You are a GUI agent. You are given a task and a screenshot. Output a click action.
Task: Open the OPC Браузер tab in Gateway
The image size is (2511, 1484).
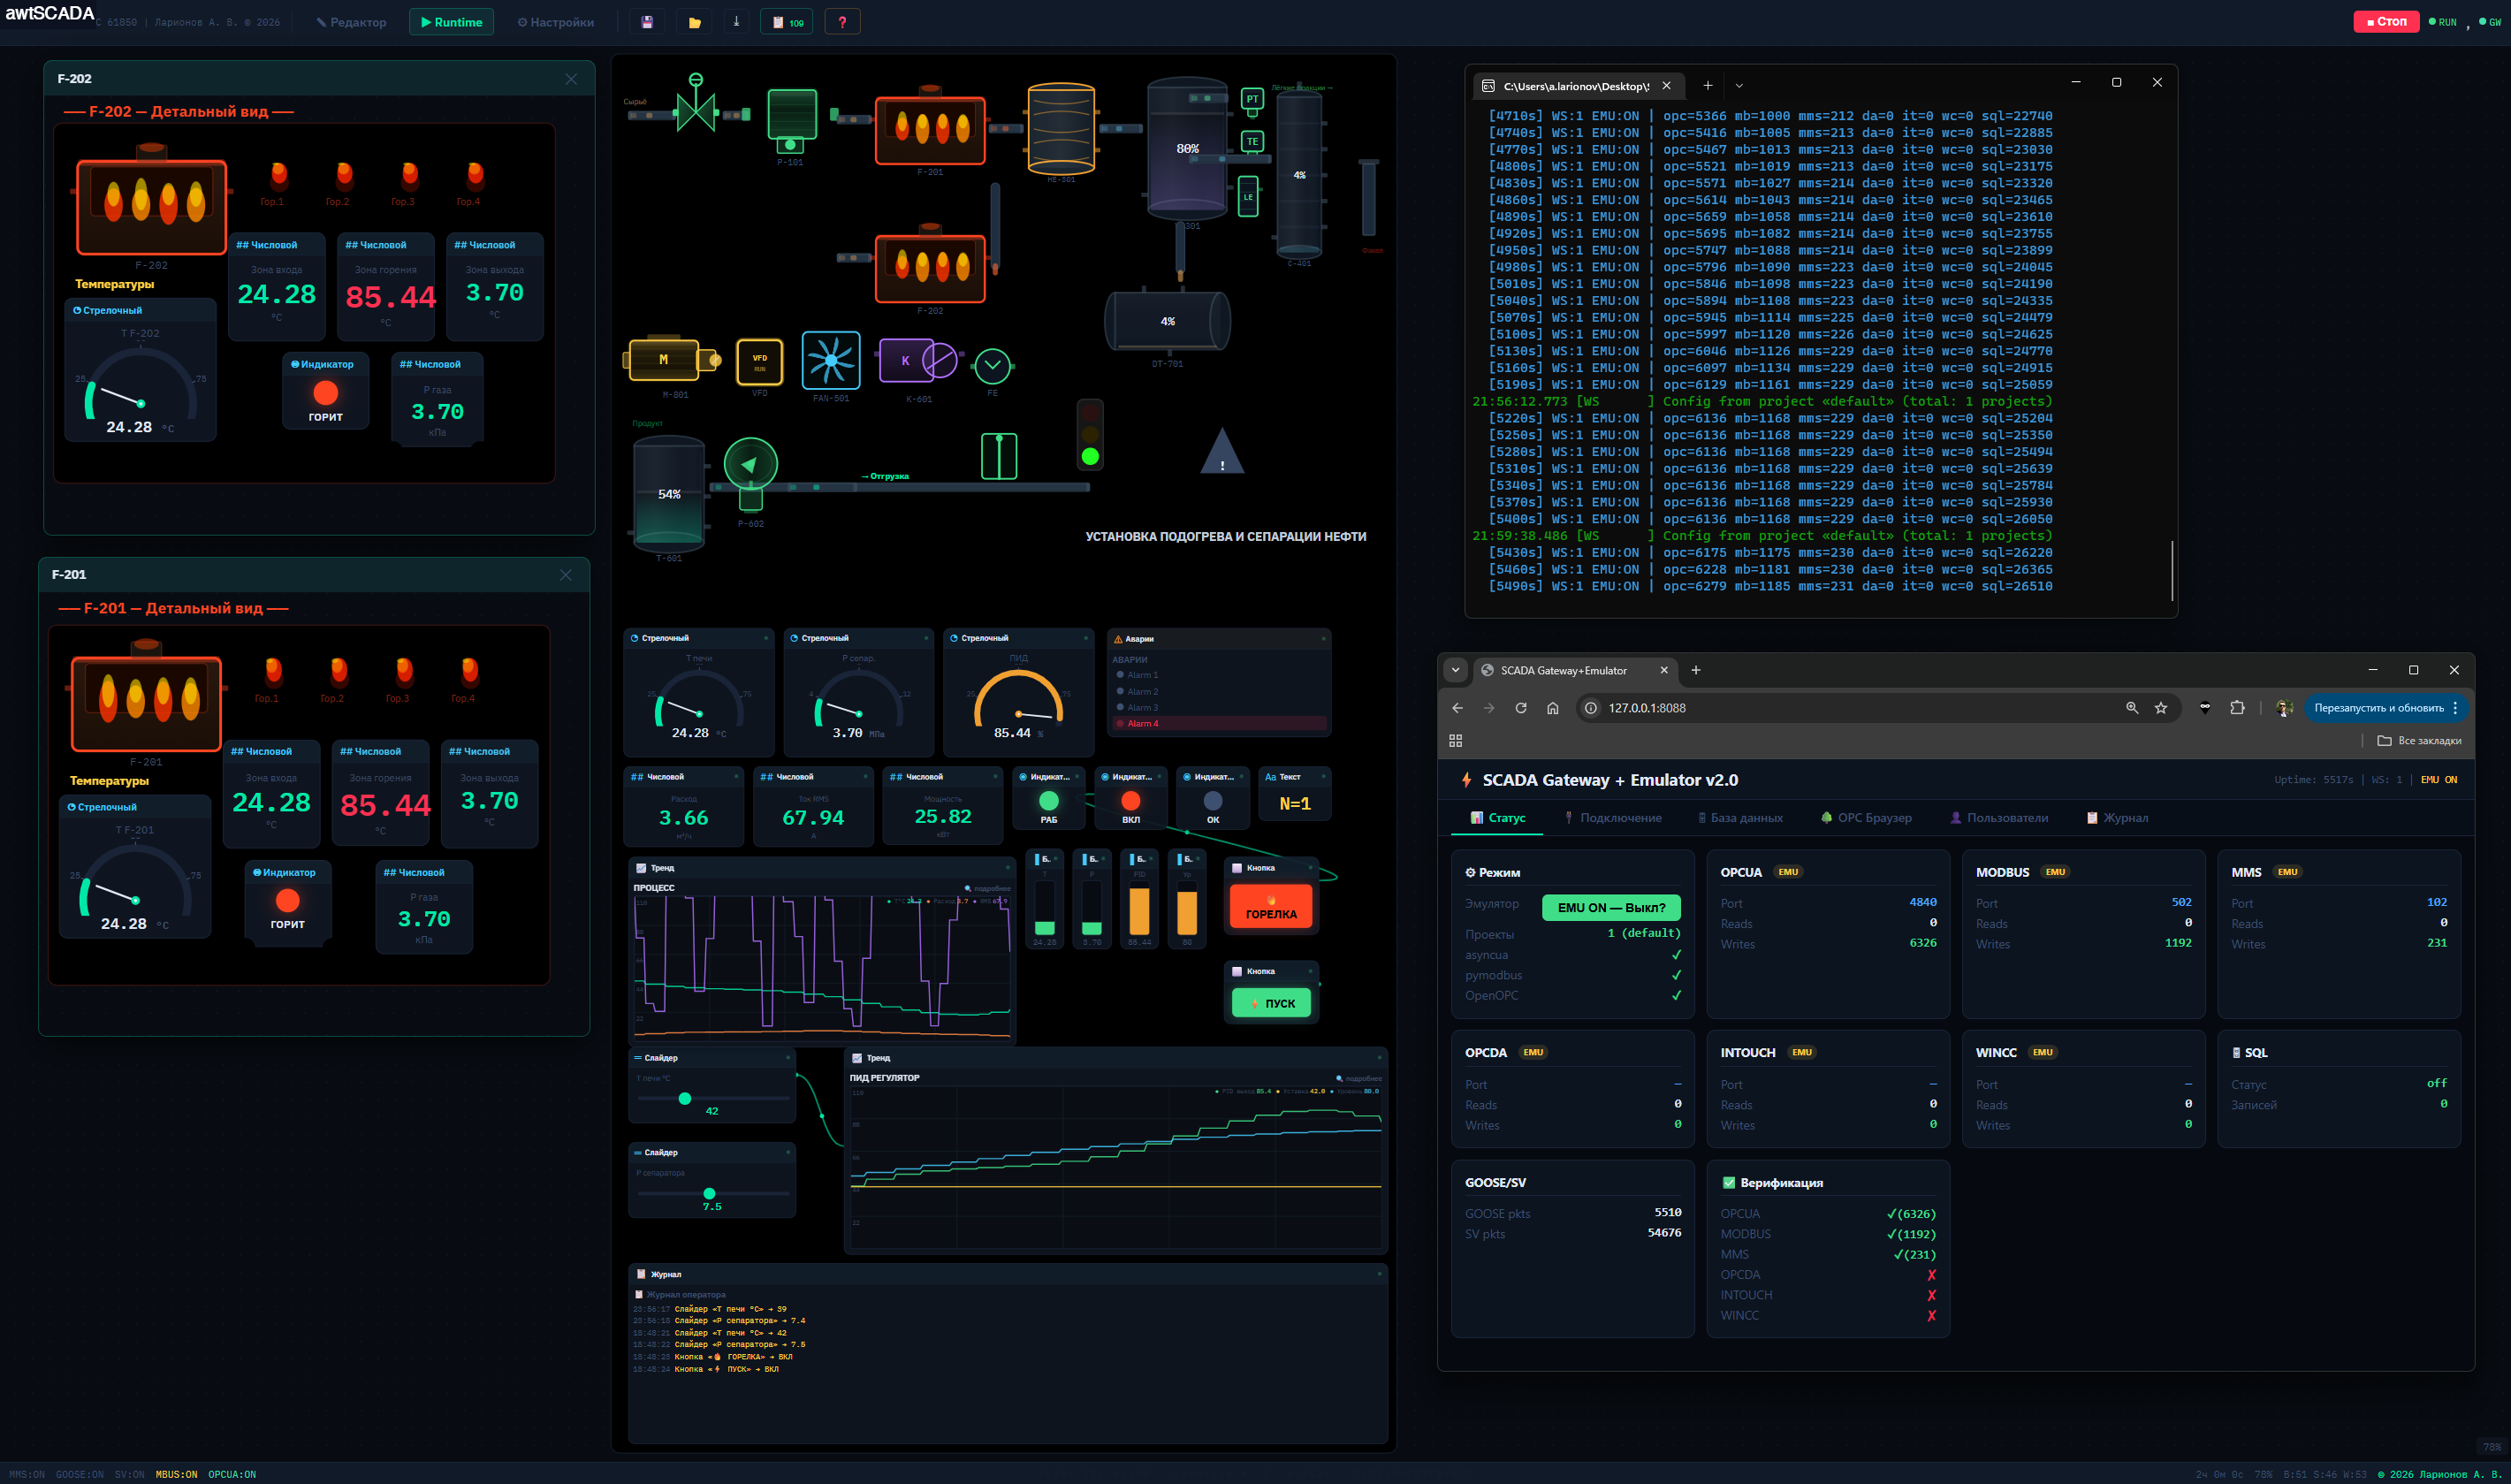[1866, 818]
